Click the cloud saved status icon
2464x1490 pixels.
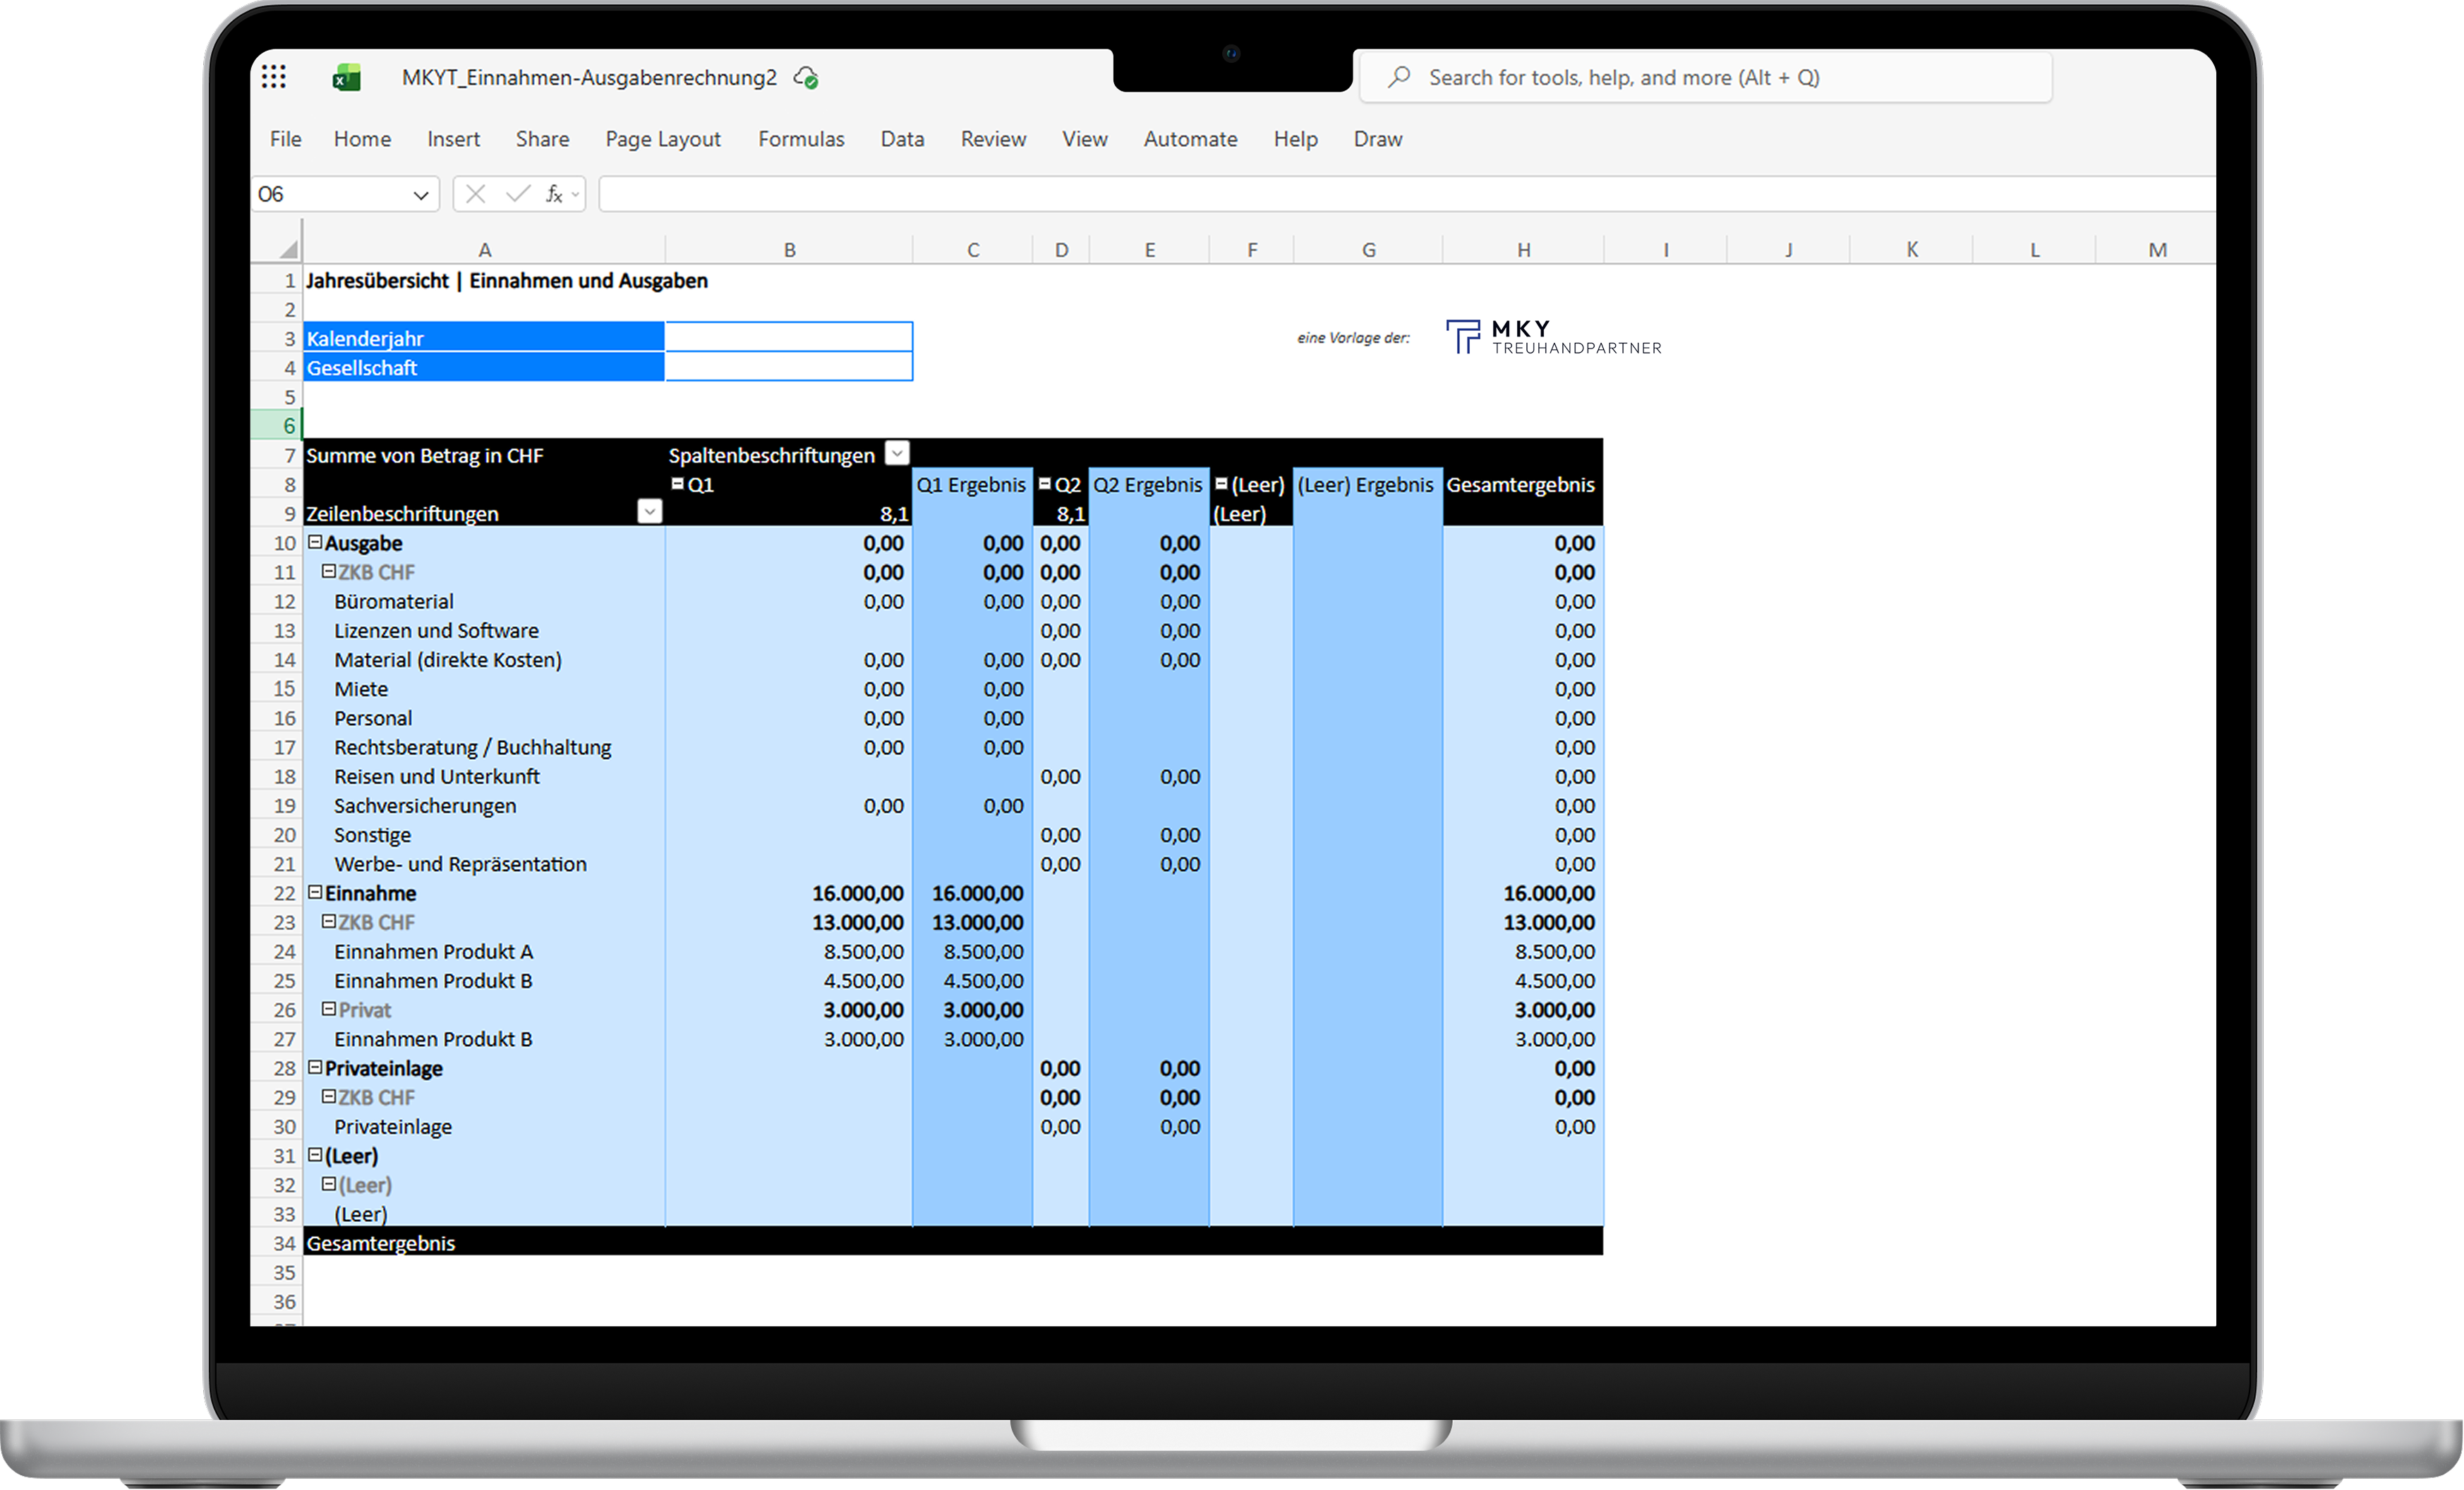pyautogui.click(x=806, y=77)
